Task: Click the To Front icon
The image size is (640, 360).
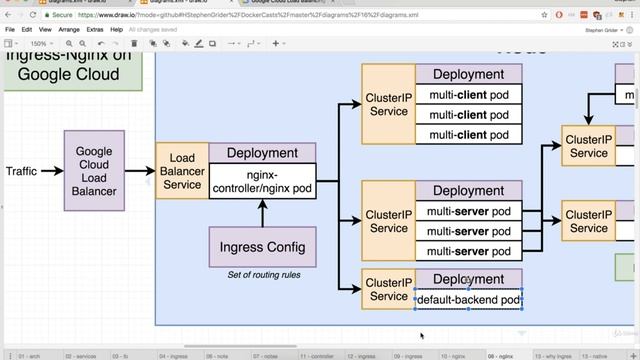Action: (153, 43)
